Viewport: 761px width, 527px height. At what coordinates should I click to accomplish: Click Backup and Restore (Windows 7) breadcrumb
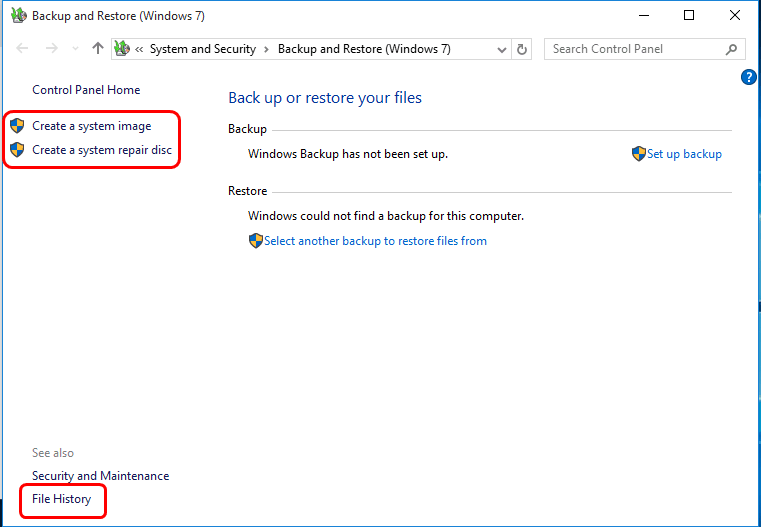click(364, 49)
